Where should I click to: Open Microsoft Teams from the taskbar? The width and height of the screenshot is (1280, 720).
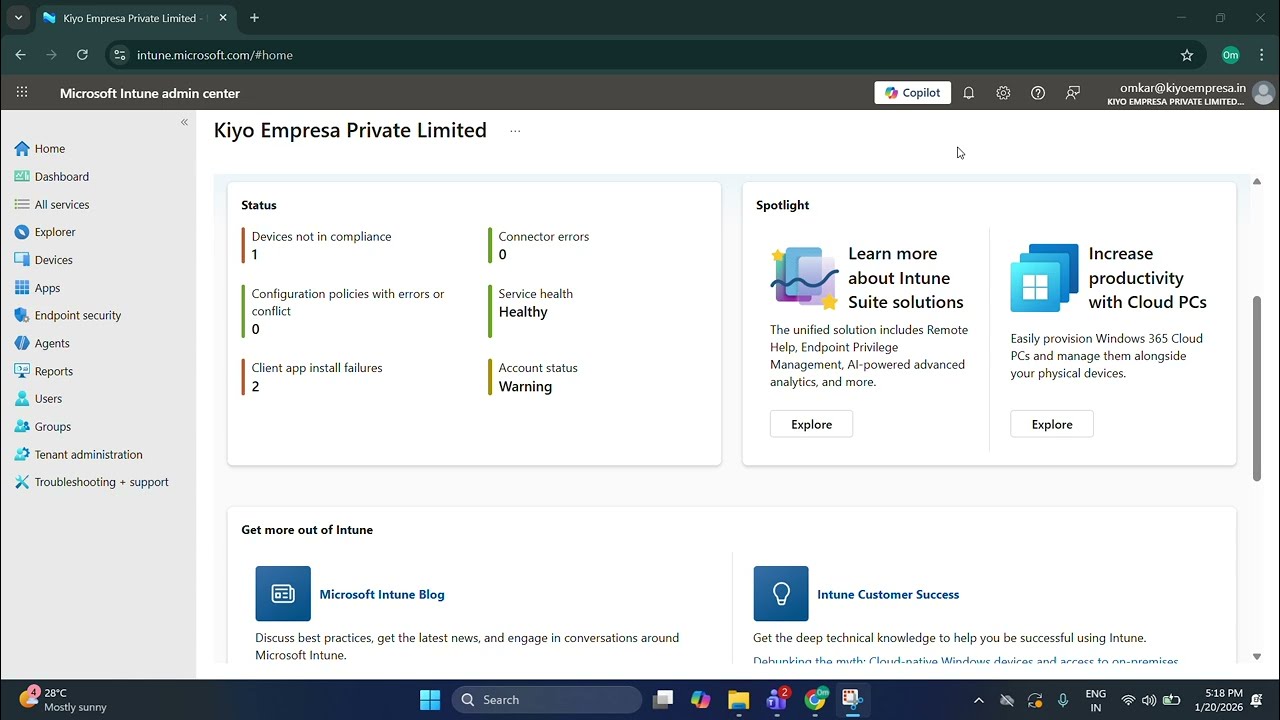tap(777, 700)
